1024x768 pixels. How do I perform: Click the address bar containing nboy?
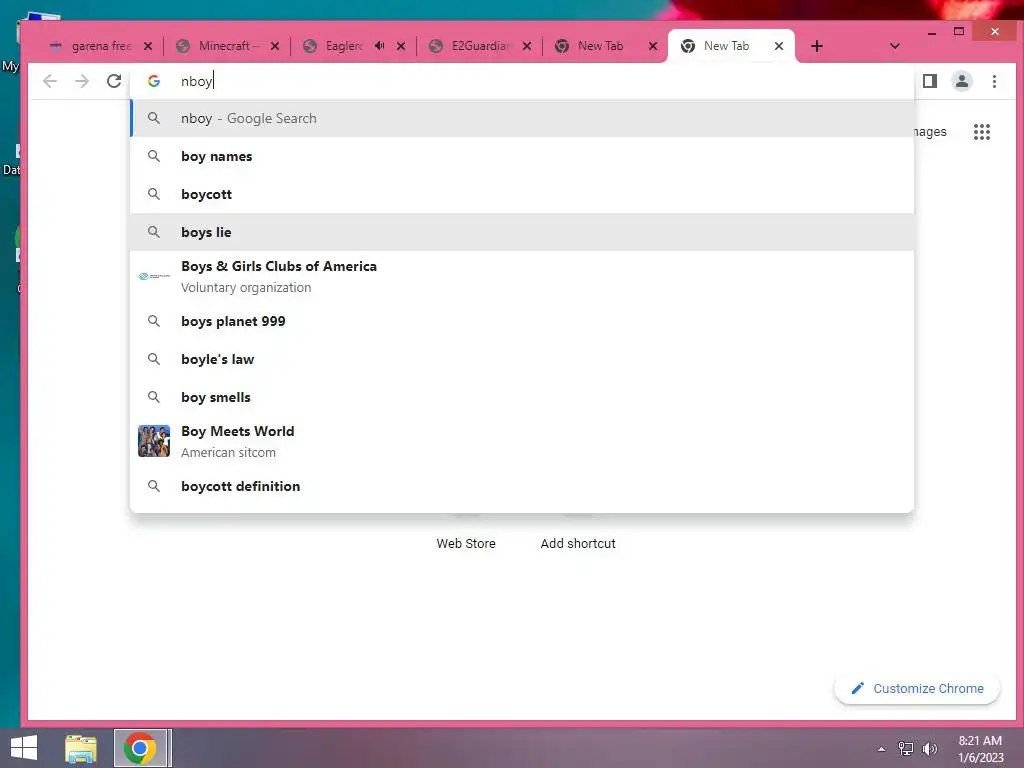pyautogui.click(x=522, y=81)
